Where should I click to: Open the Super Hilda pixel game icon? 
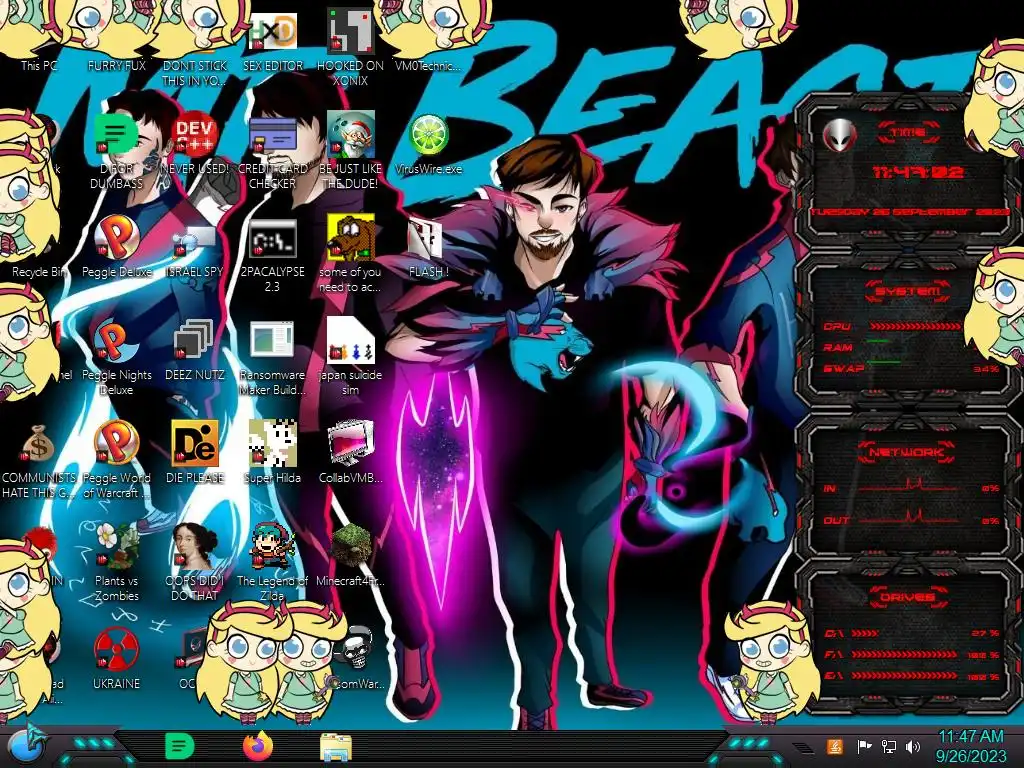[273, 443]
